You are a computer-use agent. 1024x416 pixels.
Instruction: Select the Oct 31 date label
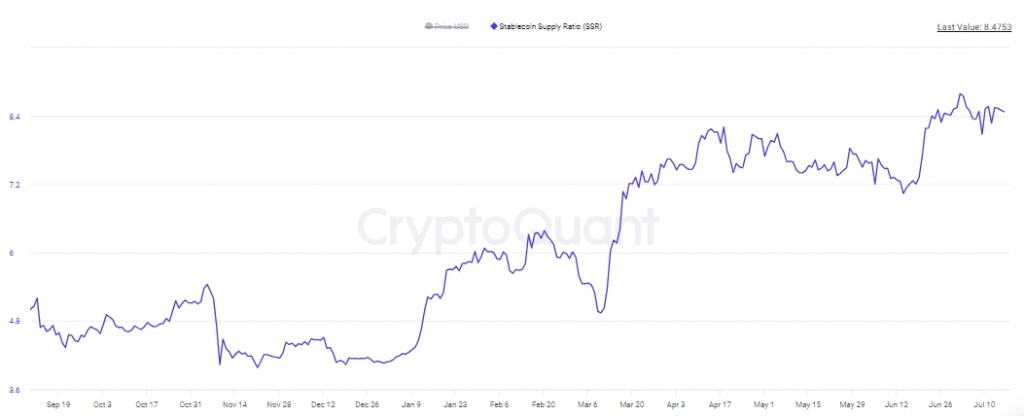tap(190, 406)
